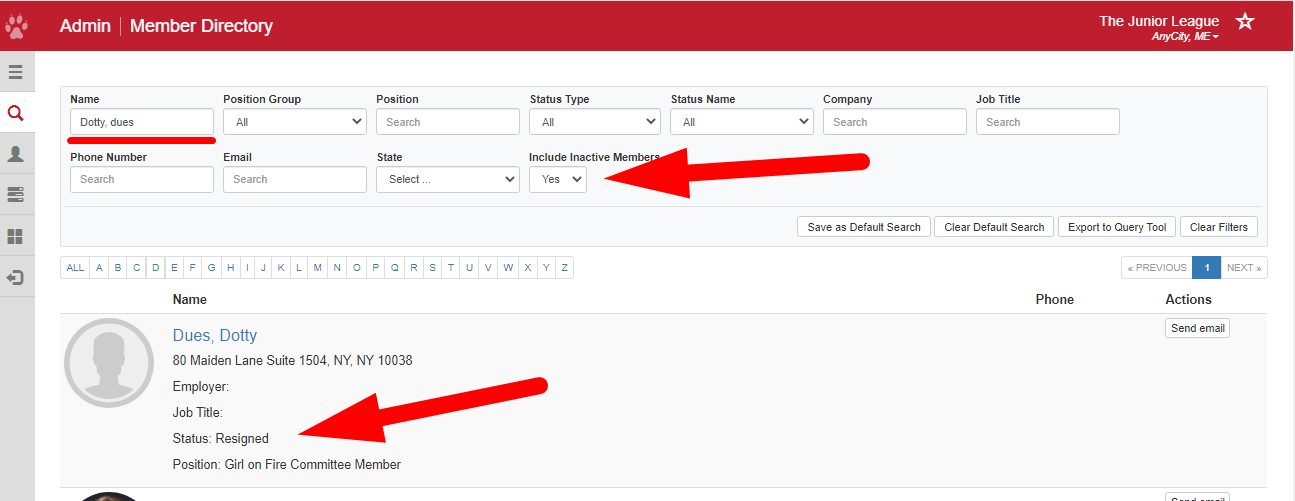Image resolution: width=1295 pixels, height=501 pixels.
Task: Click Save as Default Search button
Action: point(864,227)
